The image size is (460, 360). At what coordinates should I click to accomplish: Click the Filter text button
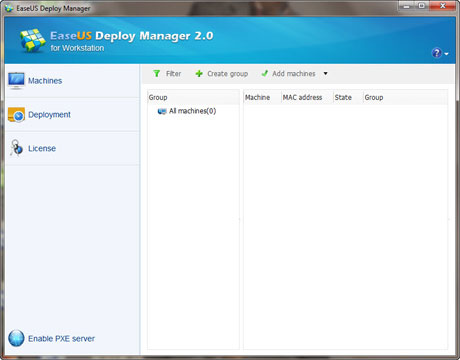pyautogui.click(x=173, y=74)
